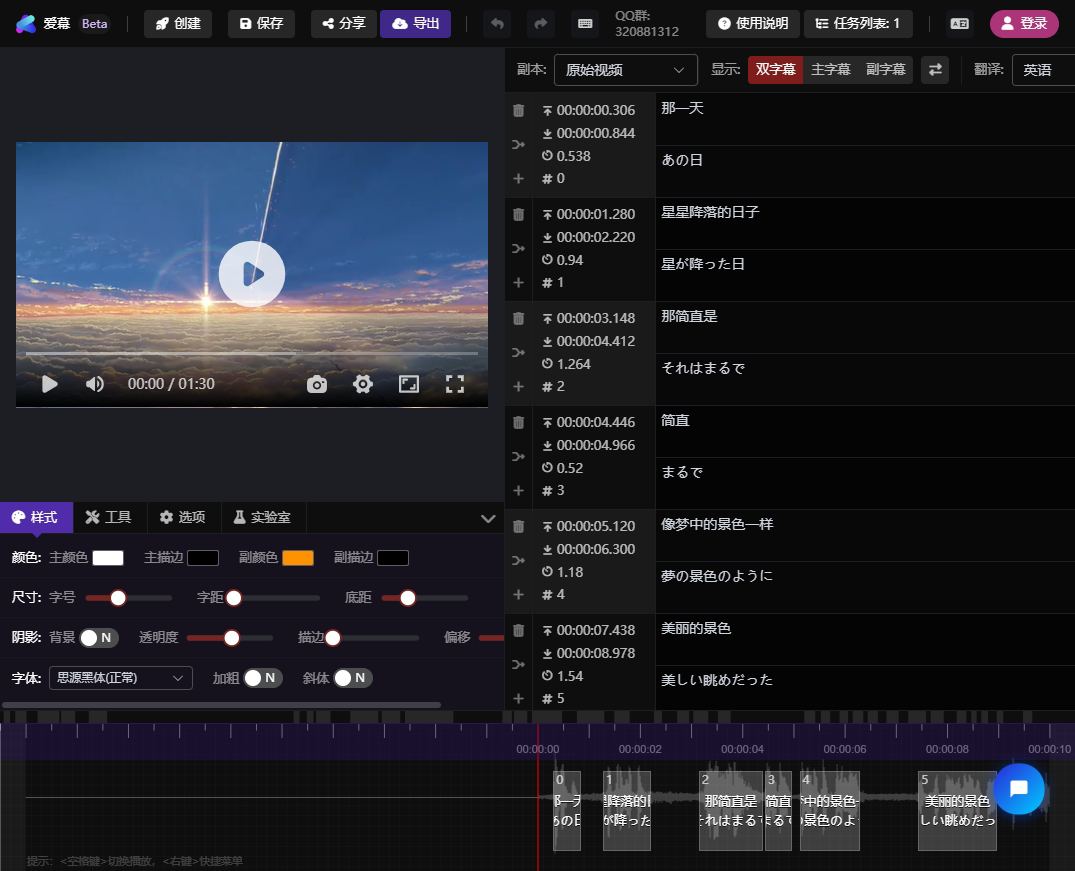
Task: Delete subtitle row 那一天 with trash icon
Action: [518, 110]
